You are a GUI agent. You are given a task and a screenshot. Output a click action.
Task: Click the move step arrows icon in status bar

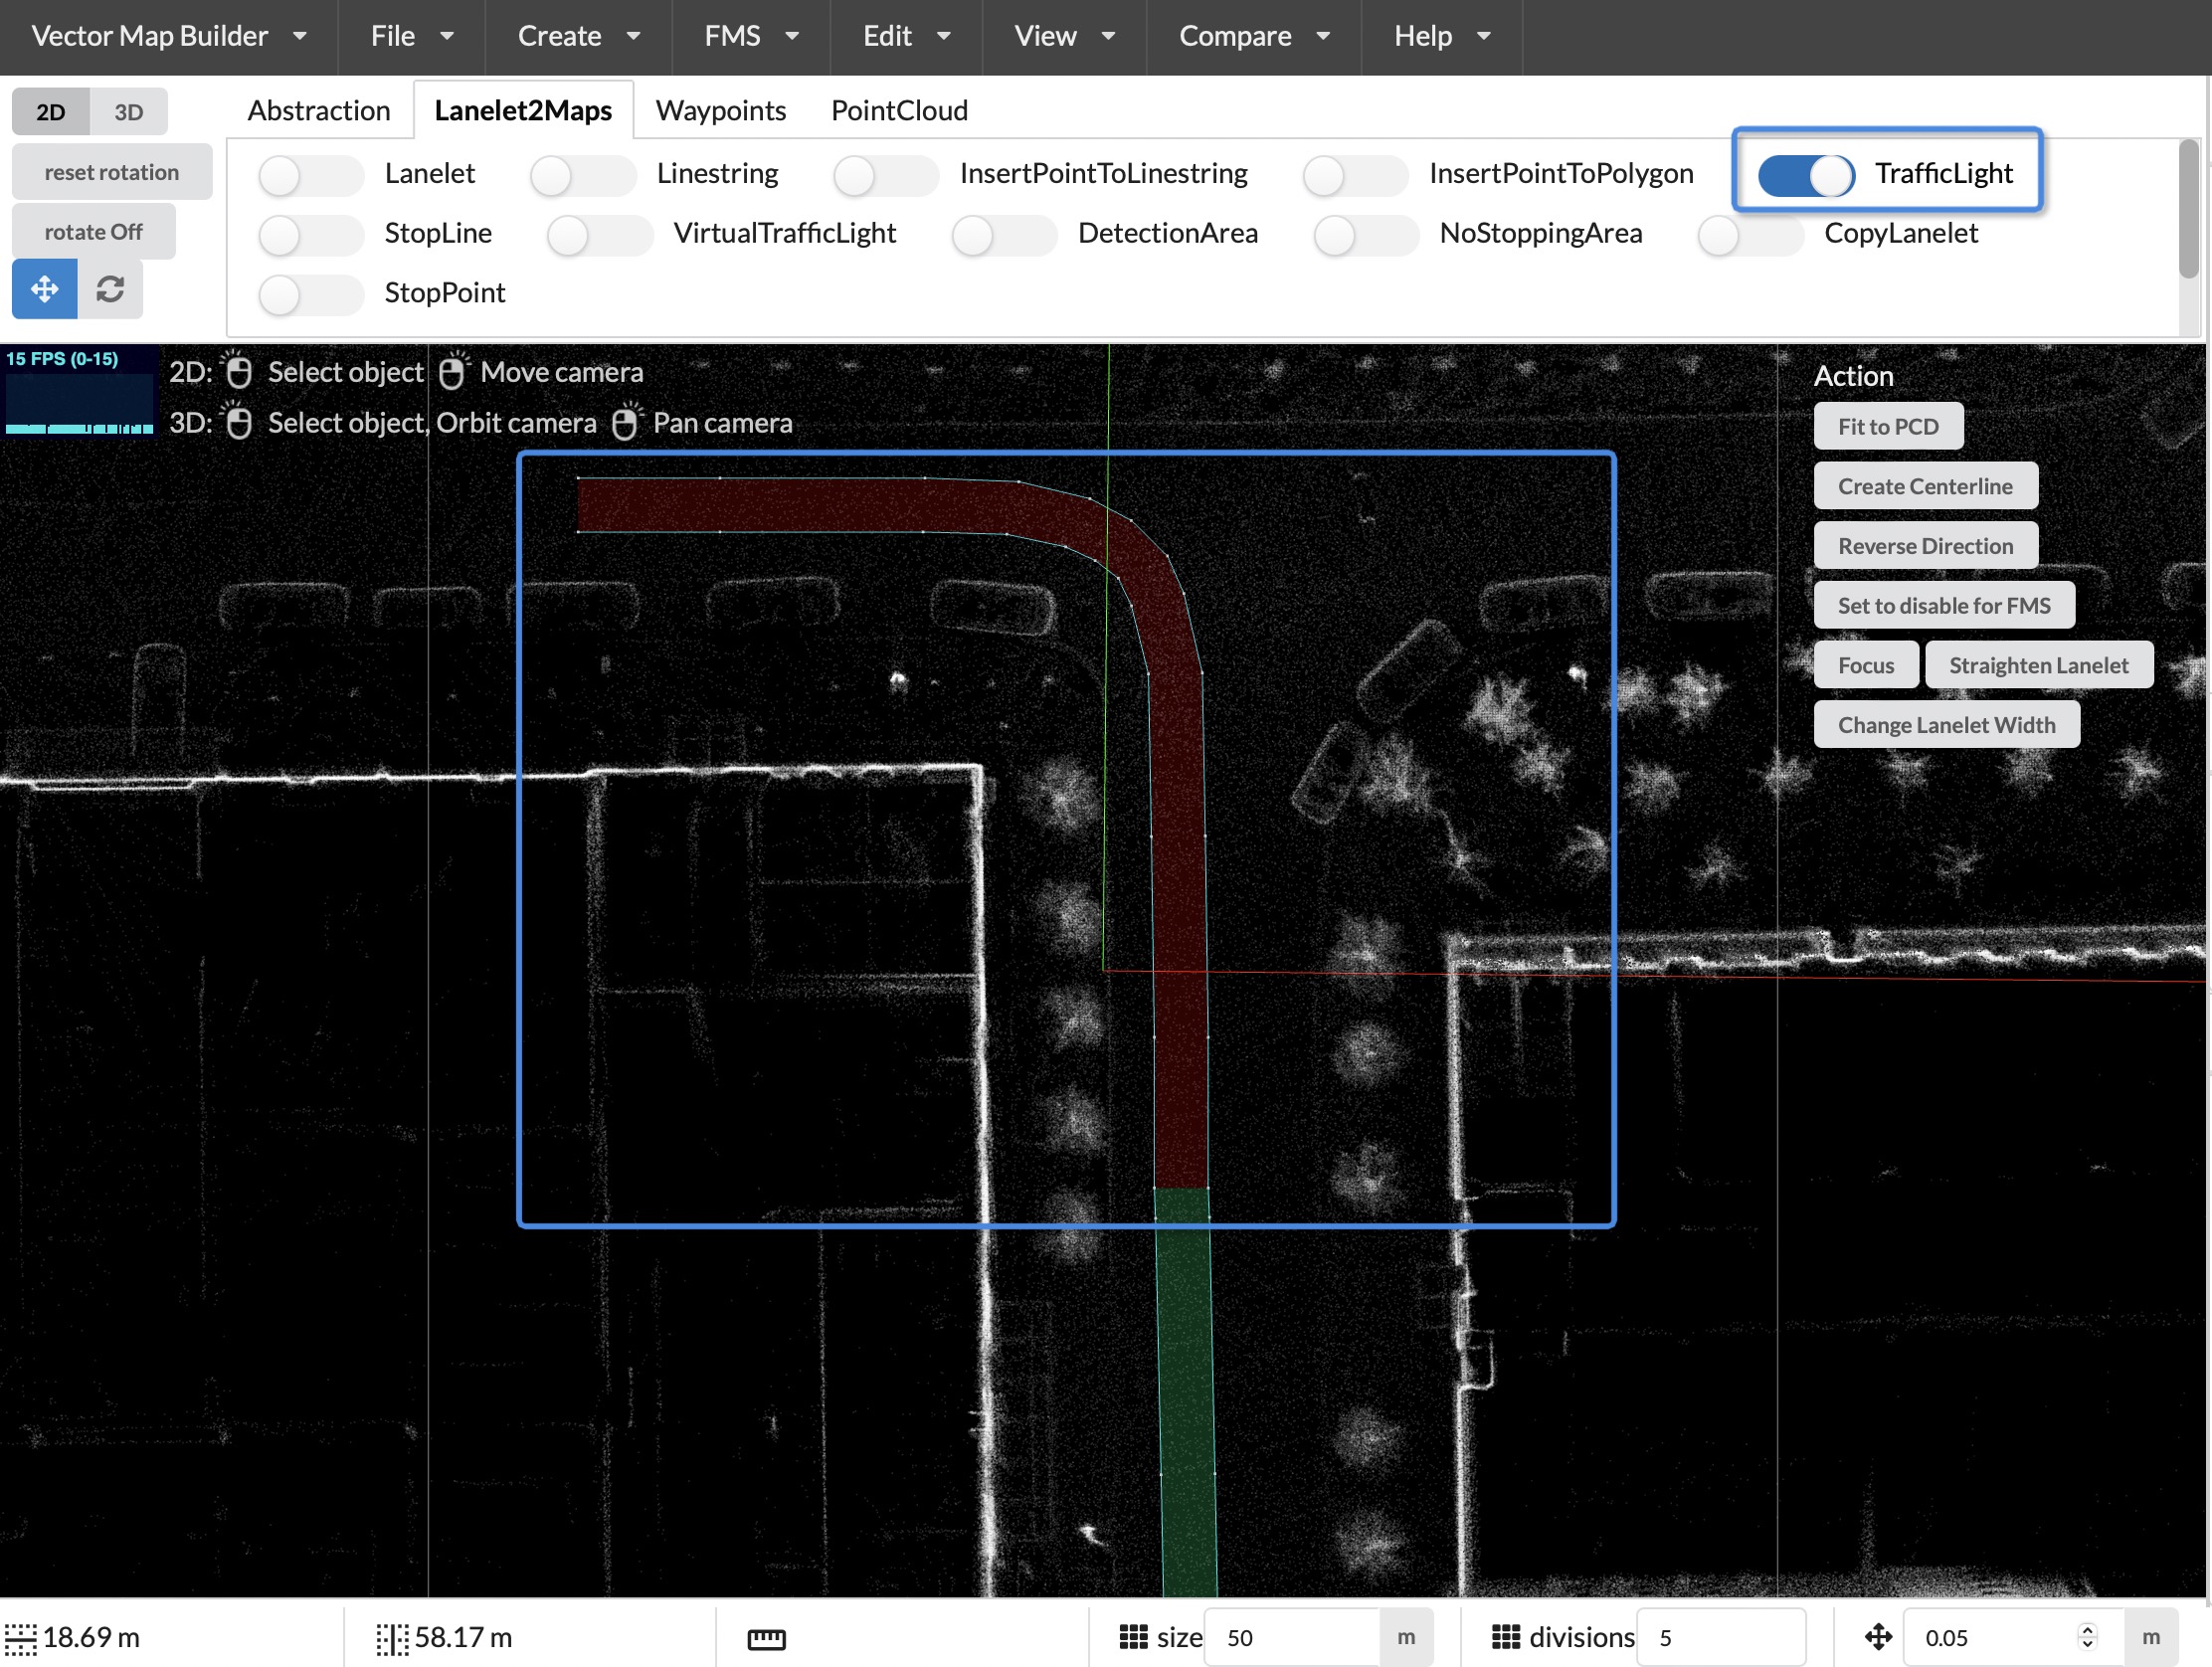[1878, 1637]
